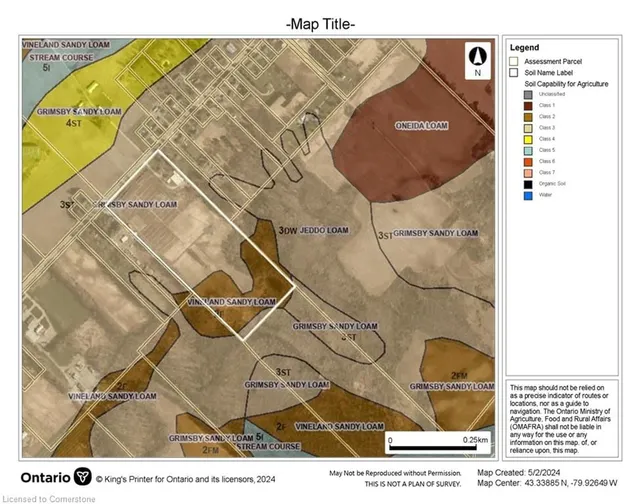The image size is (640, 504).
Task: Click the Licensed to Cornerstone watermark
Action: click(52, 497)
